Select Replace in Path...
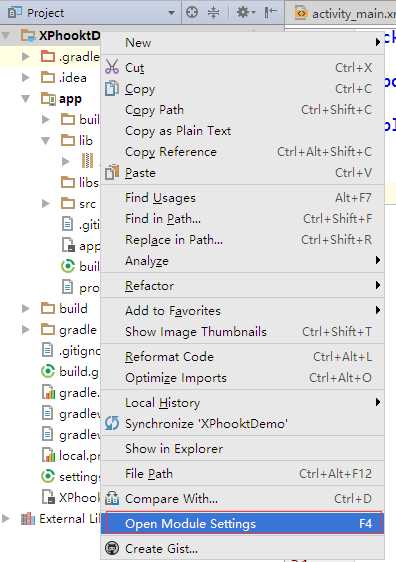This screenshot has height=562, width=396. [243, 240]
